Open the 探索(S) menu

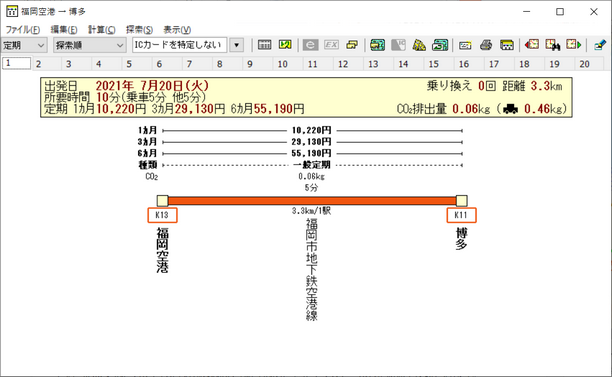point(139,30)
